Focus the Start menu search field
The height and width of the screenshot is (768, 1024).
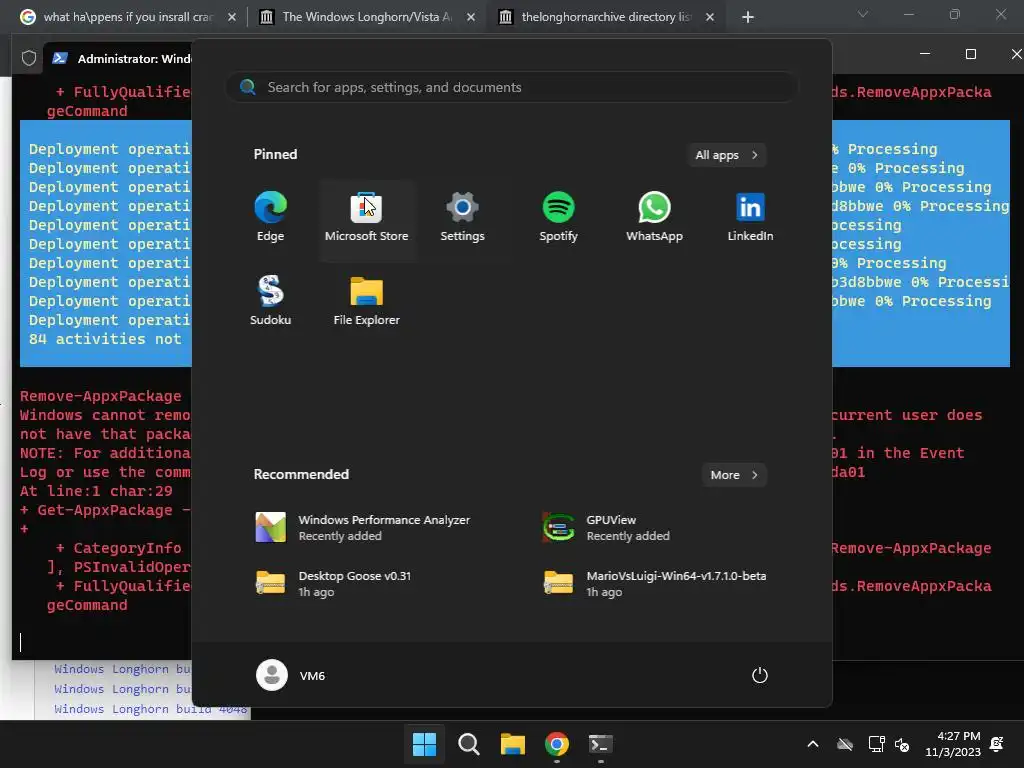(512, 87)
